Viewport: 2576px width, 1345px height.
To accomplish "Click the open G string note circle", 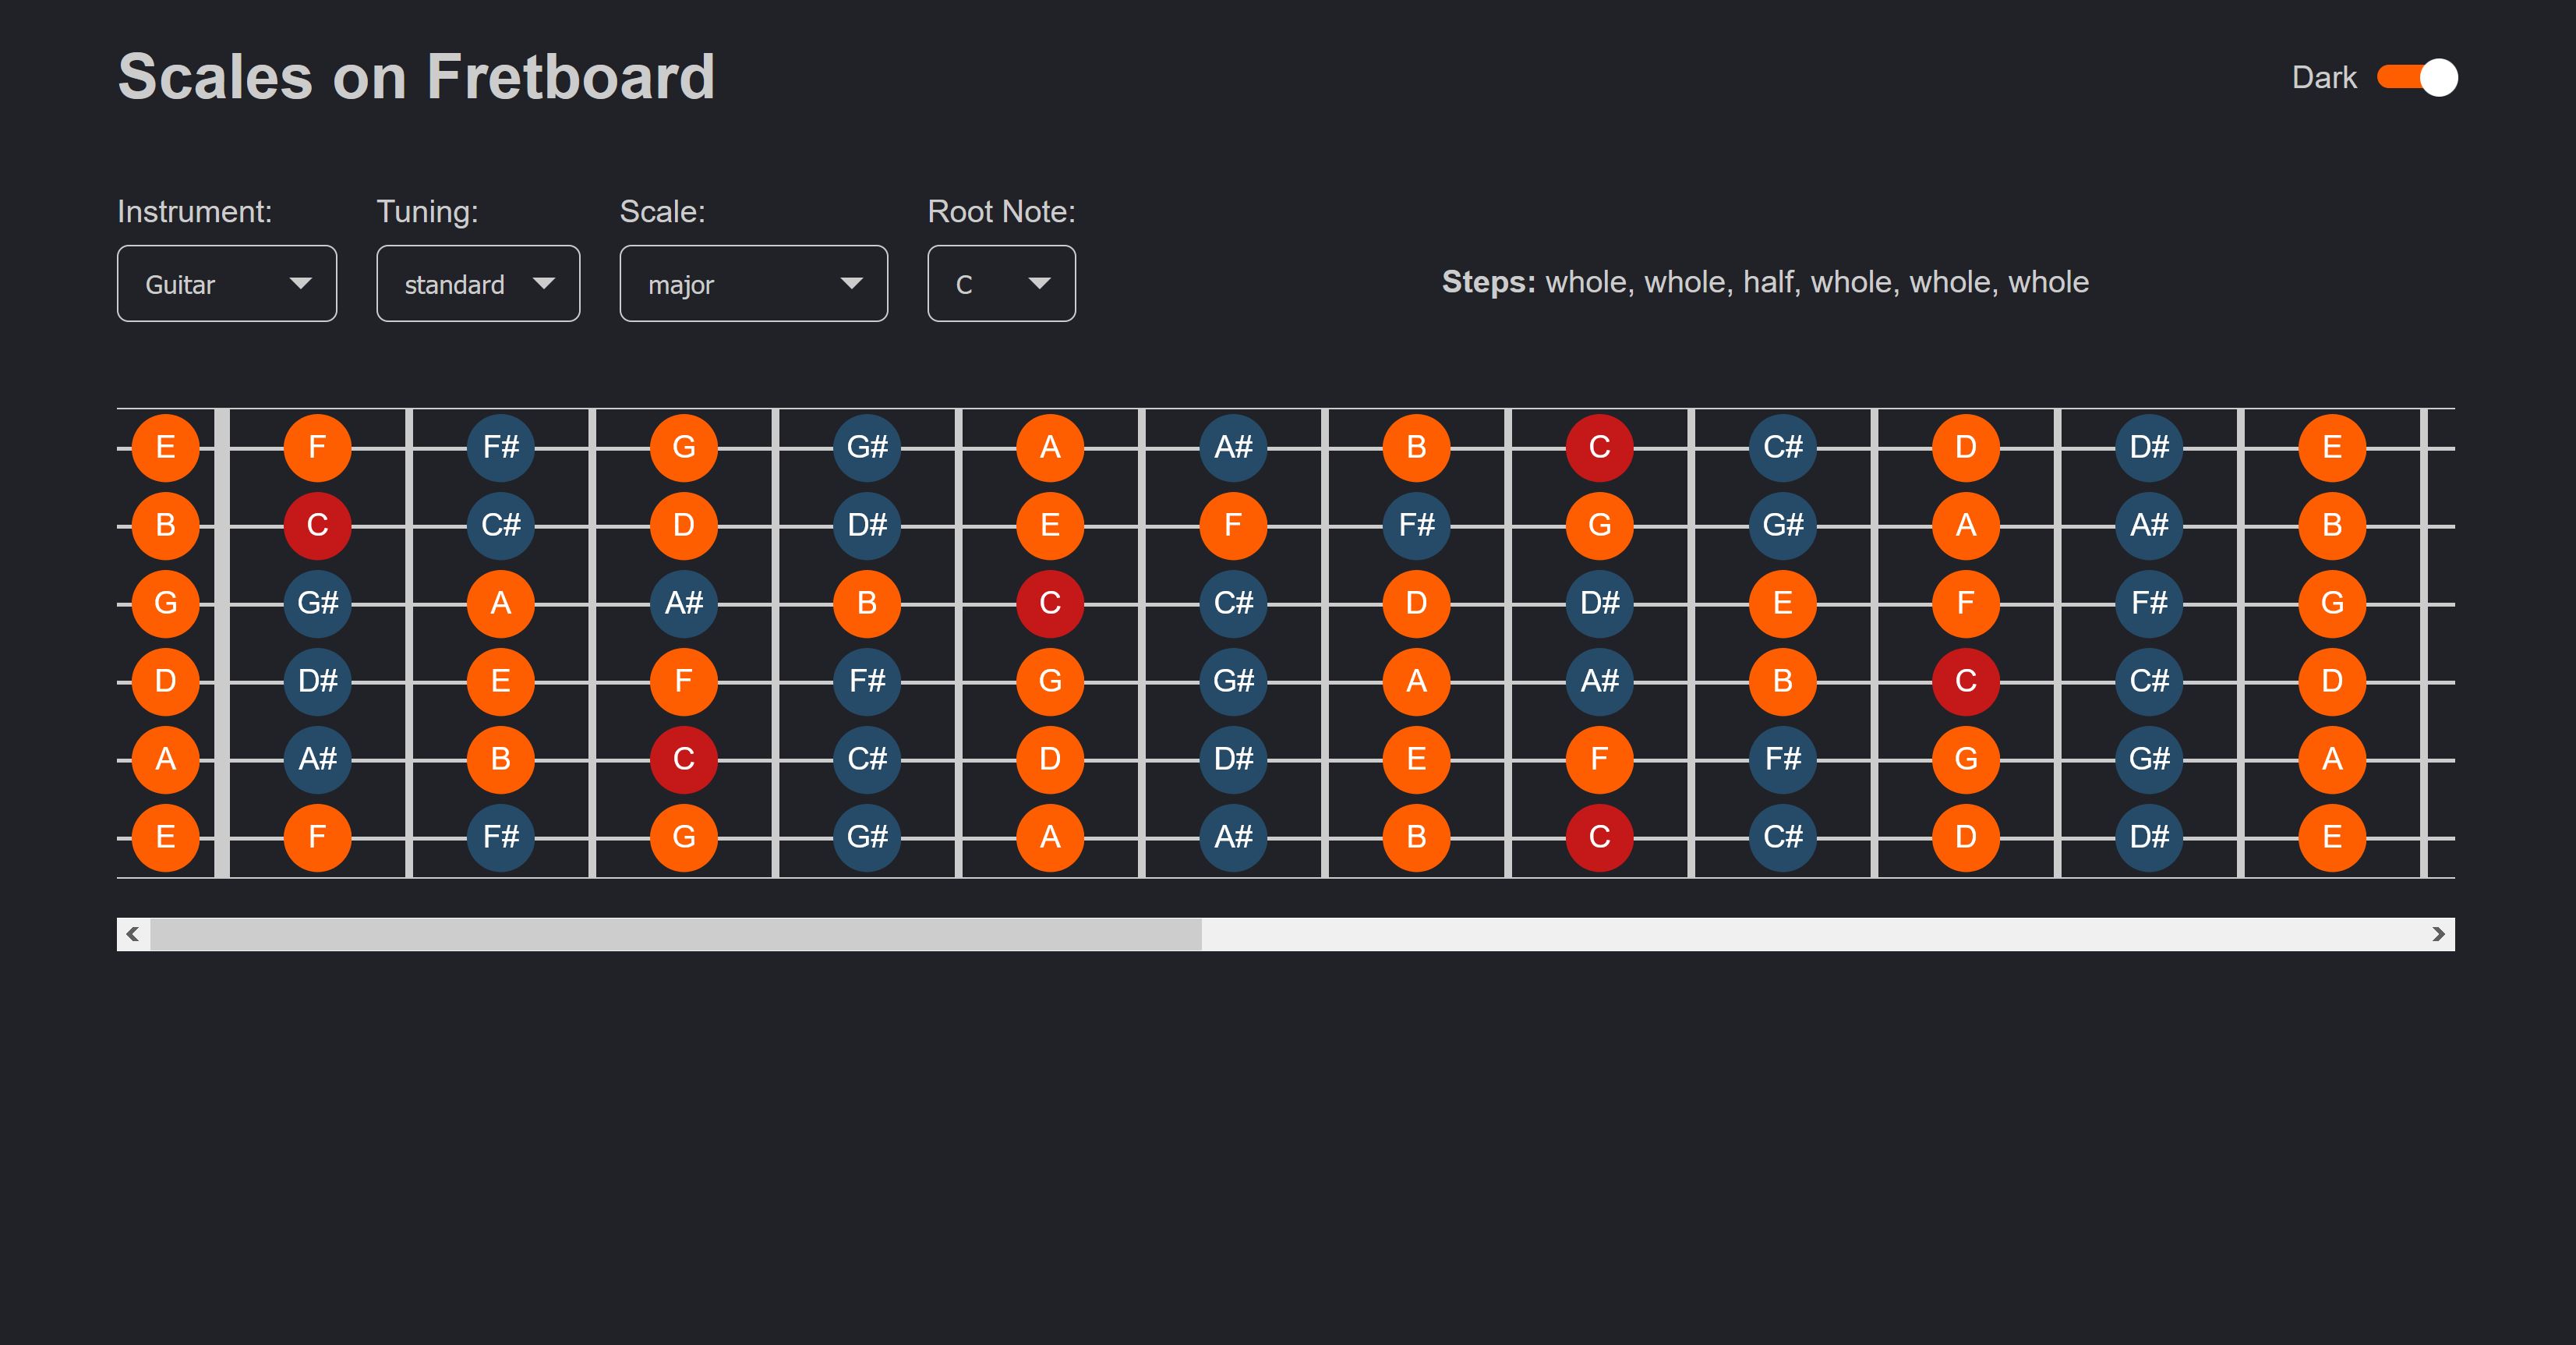I will pyautogui.click(x=166, y=603).
